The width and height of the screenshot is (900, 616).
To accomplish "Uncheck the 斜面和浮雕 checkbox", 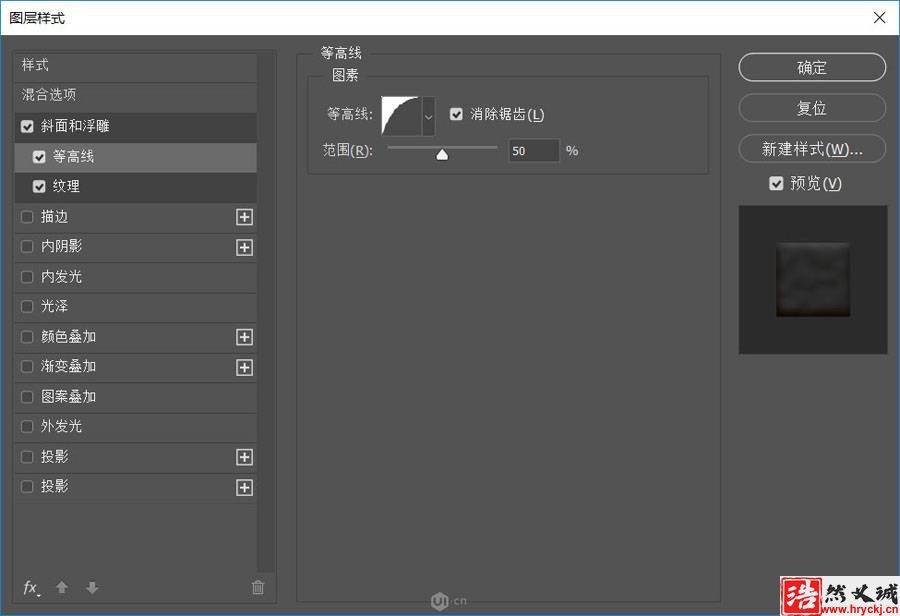I will [27, 126].
